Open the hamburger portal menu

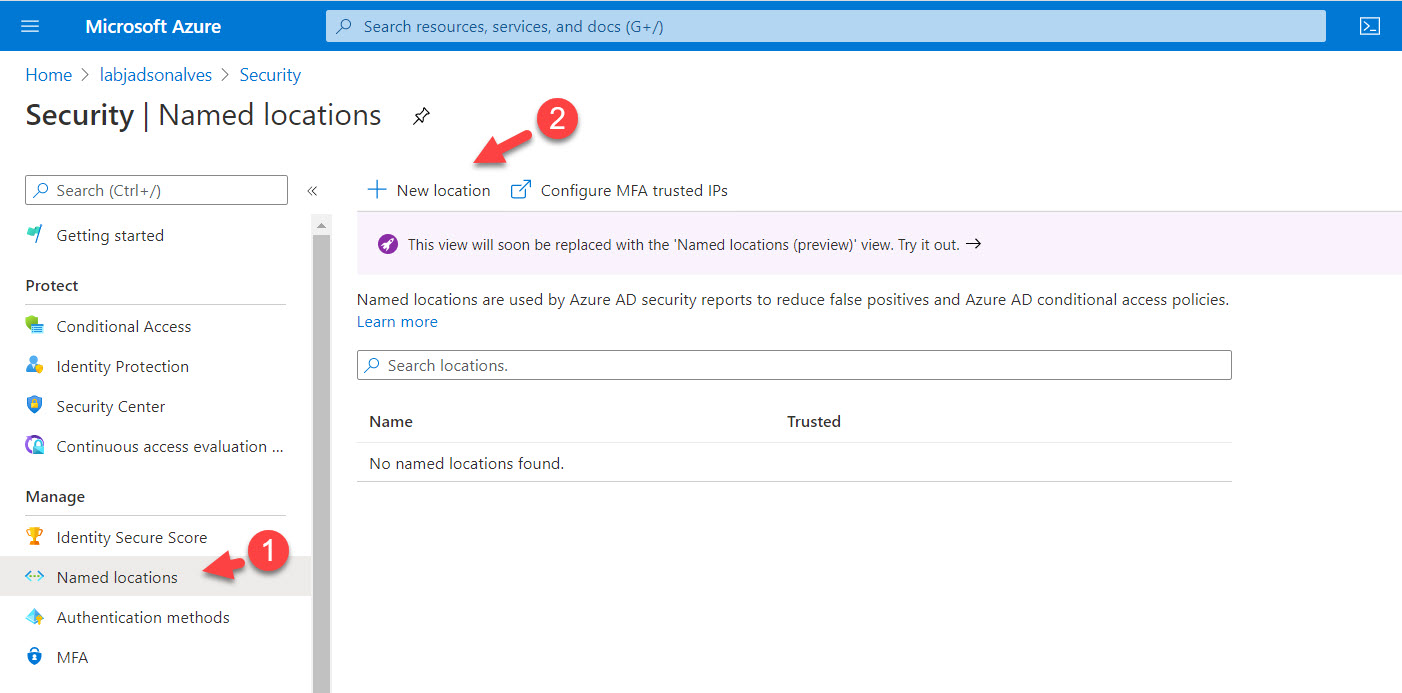coord(30,26)
